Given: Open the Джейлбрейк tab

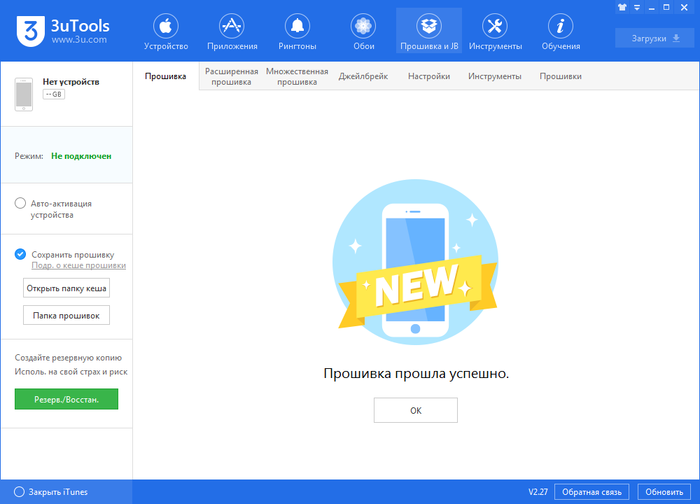Looking at the screenshot, I should click(x=363, y=76).
